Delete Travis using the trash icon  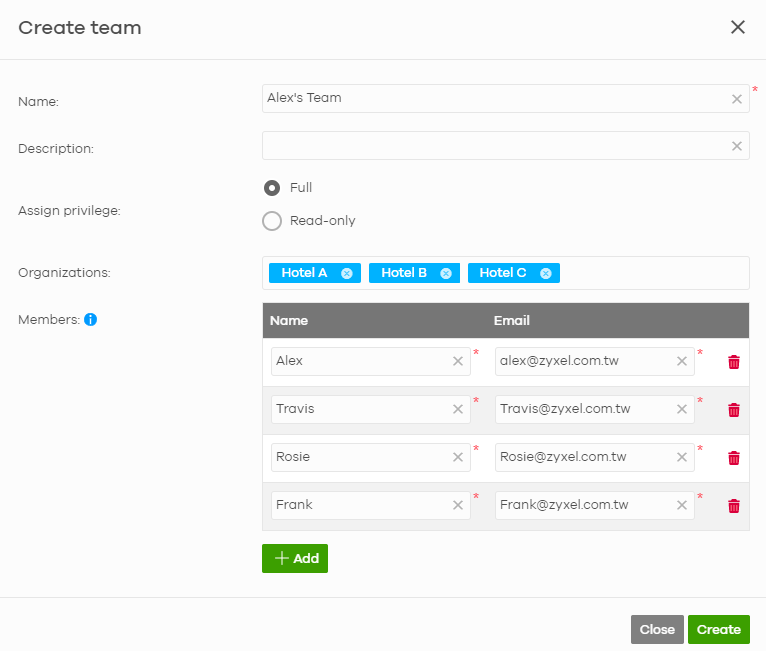coord(733,410)
